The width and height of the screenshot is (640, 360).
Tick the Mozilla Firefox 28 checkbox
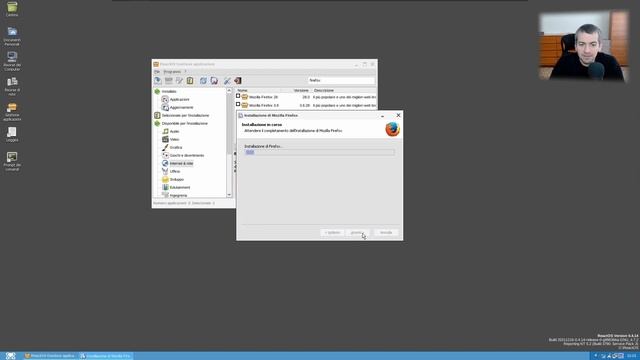238,96
